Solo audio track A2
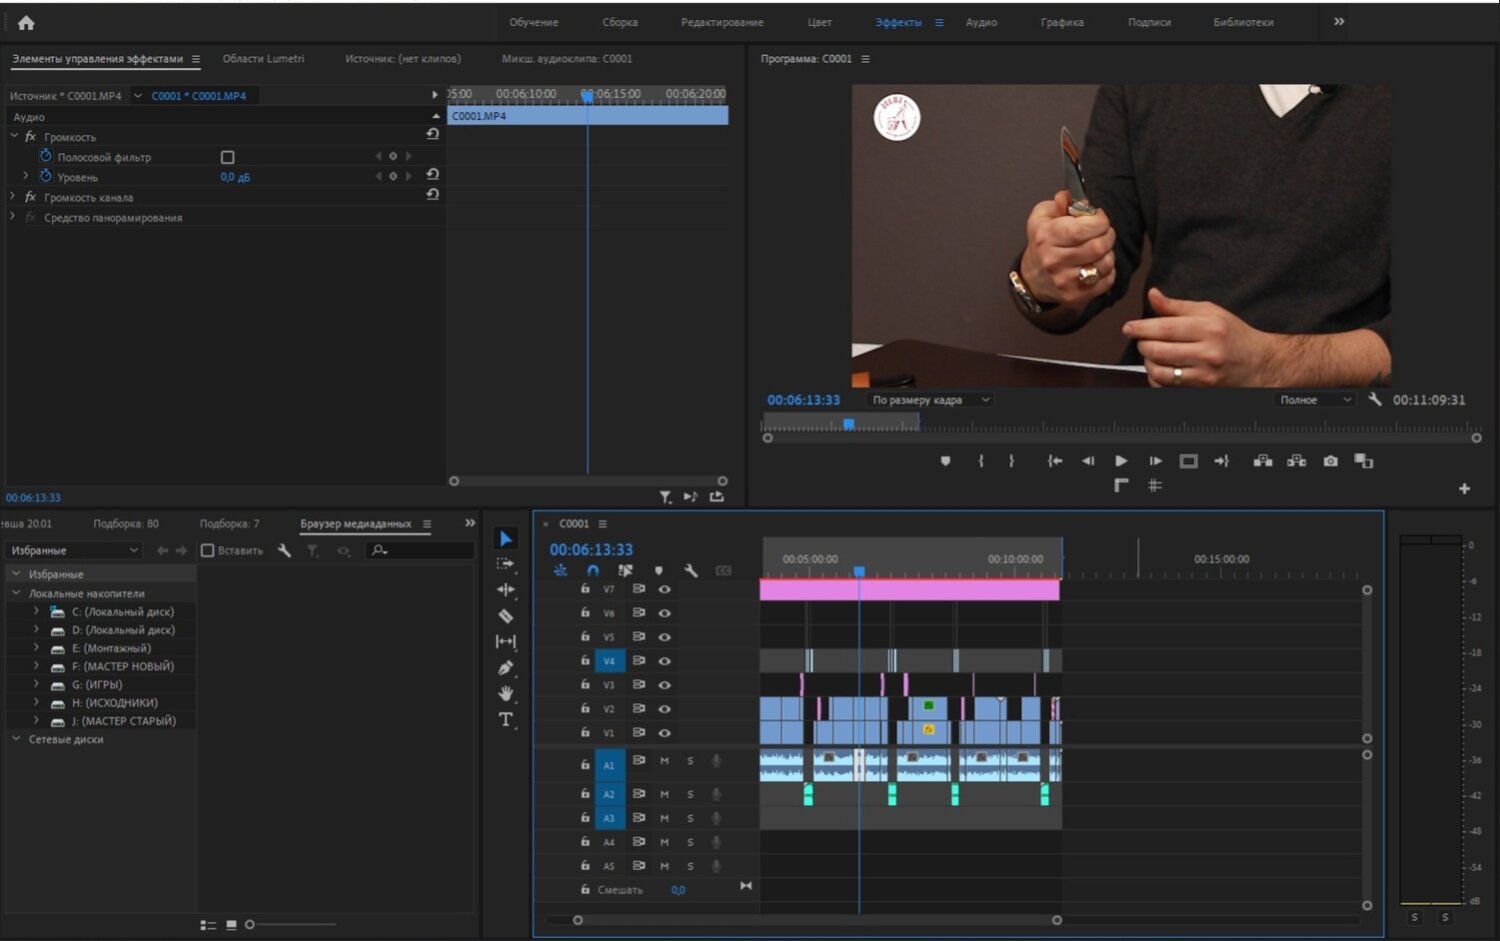 pos(690,794)
